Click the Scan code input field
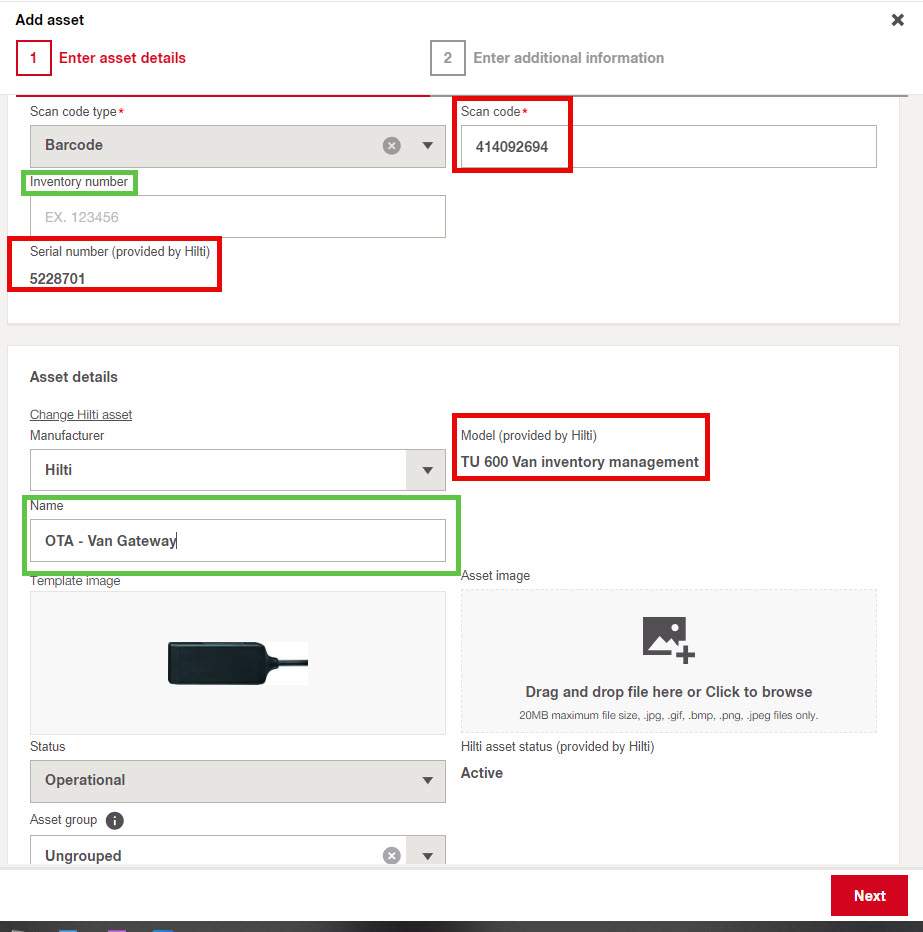923x932 pixels. pos(667,147)
